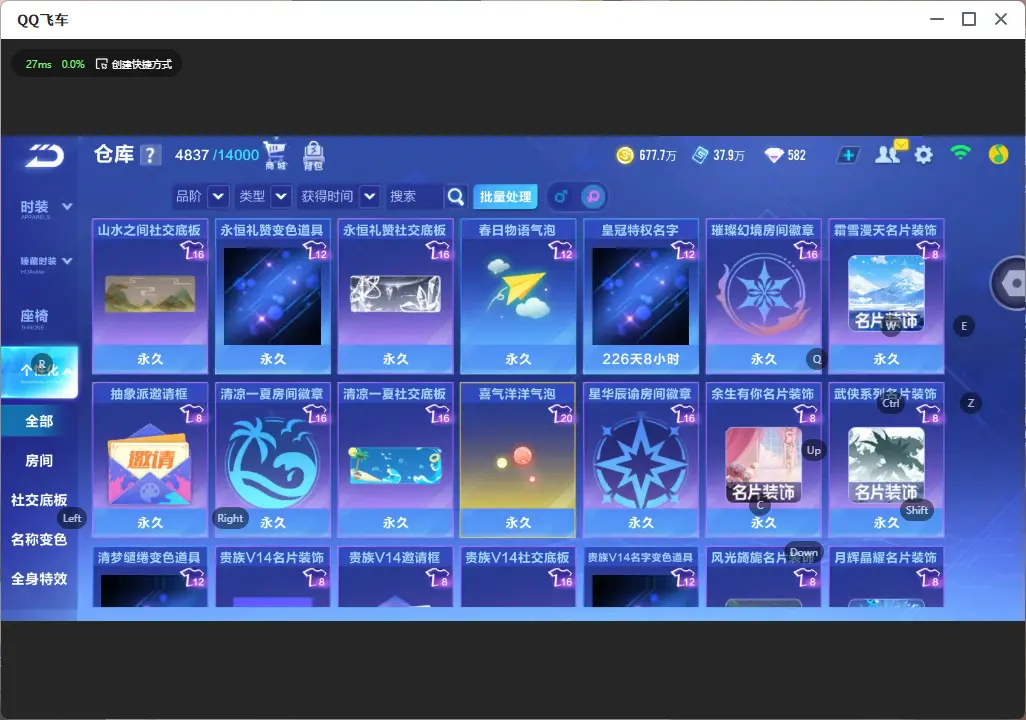This screenshot has height=720, width=1026.
Task: Select 皇冠特权名字 item card
Action: coord(641,296)
